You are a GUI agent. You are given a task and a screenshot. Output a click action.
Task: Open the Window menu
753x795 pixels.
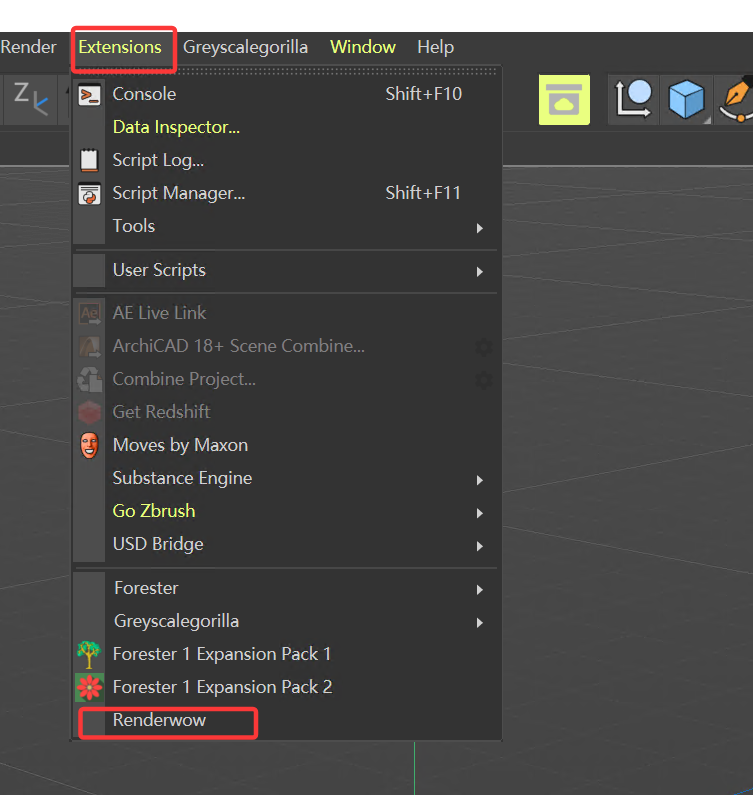point(363,47)
